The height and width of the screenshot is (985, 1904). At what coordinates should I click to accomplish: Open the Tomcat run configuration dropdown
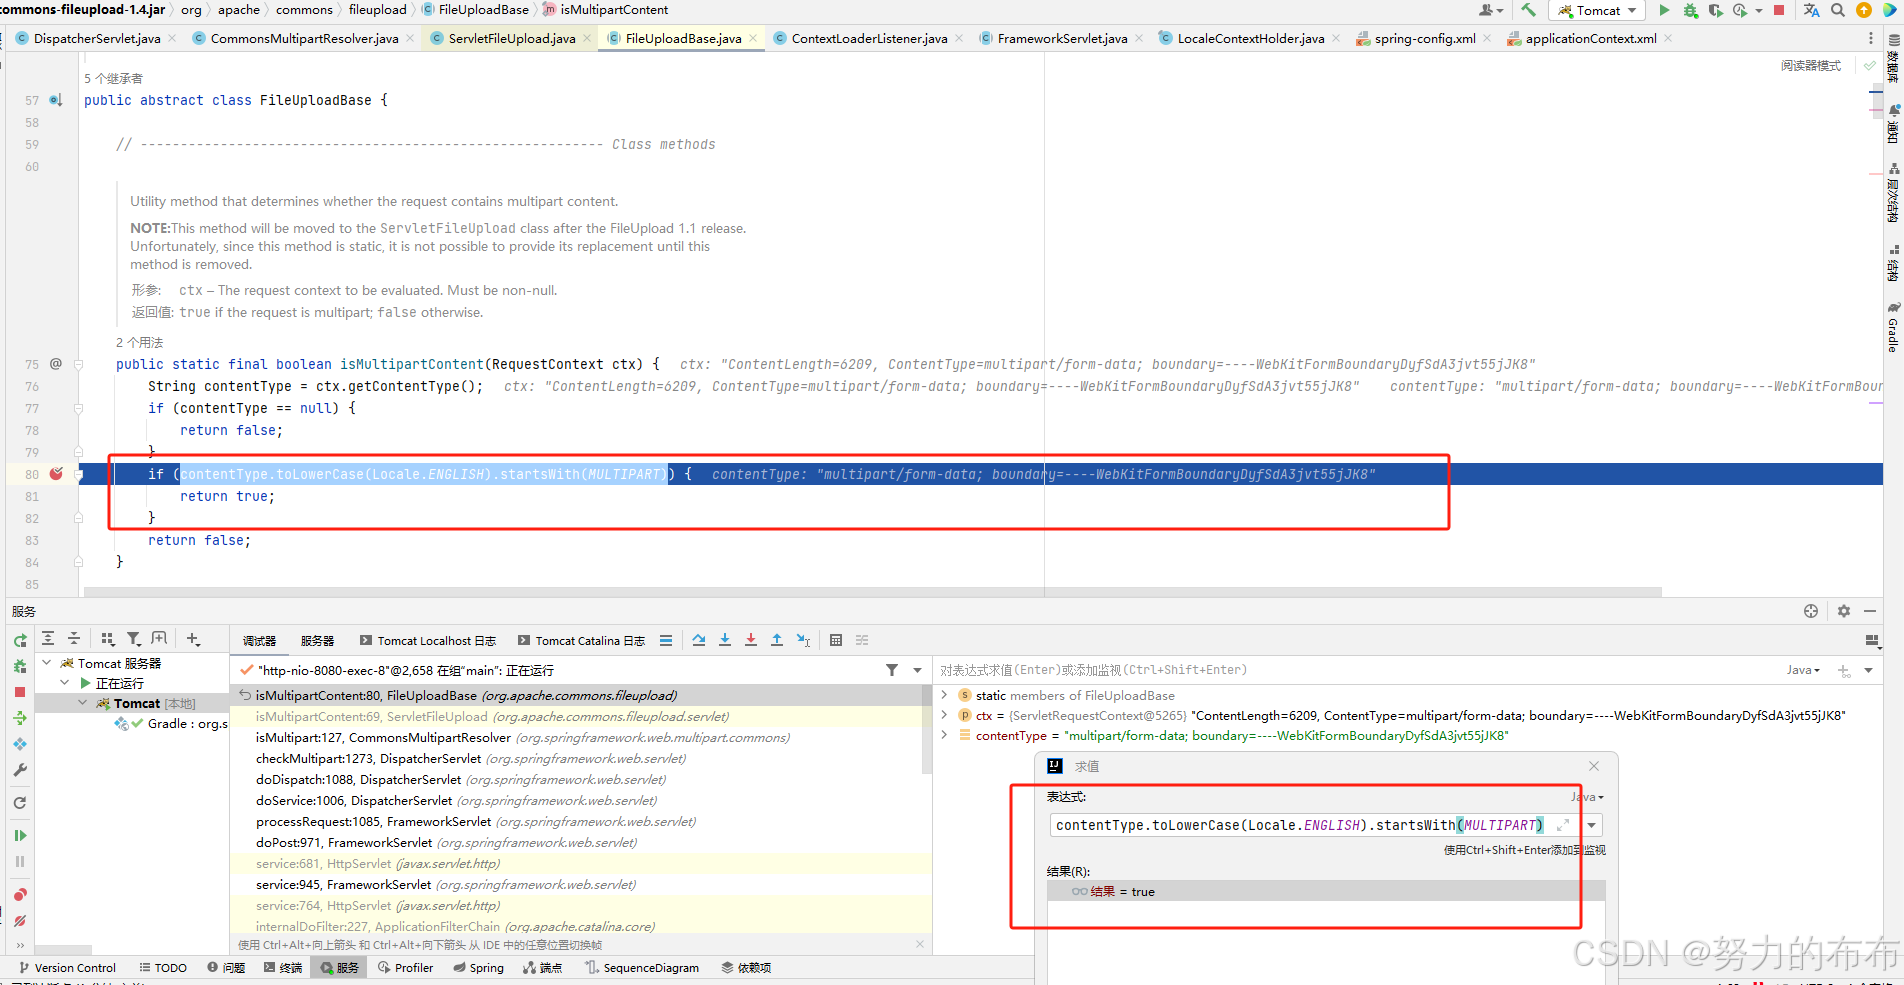[x=1598, y=10]
